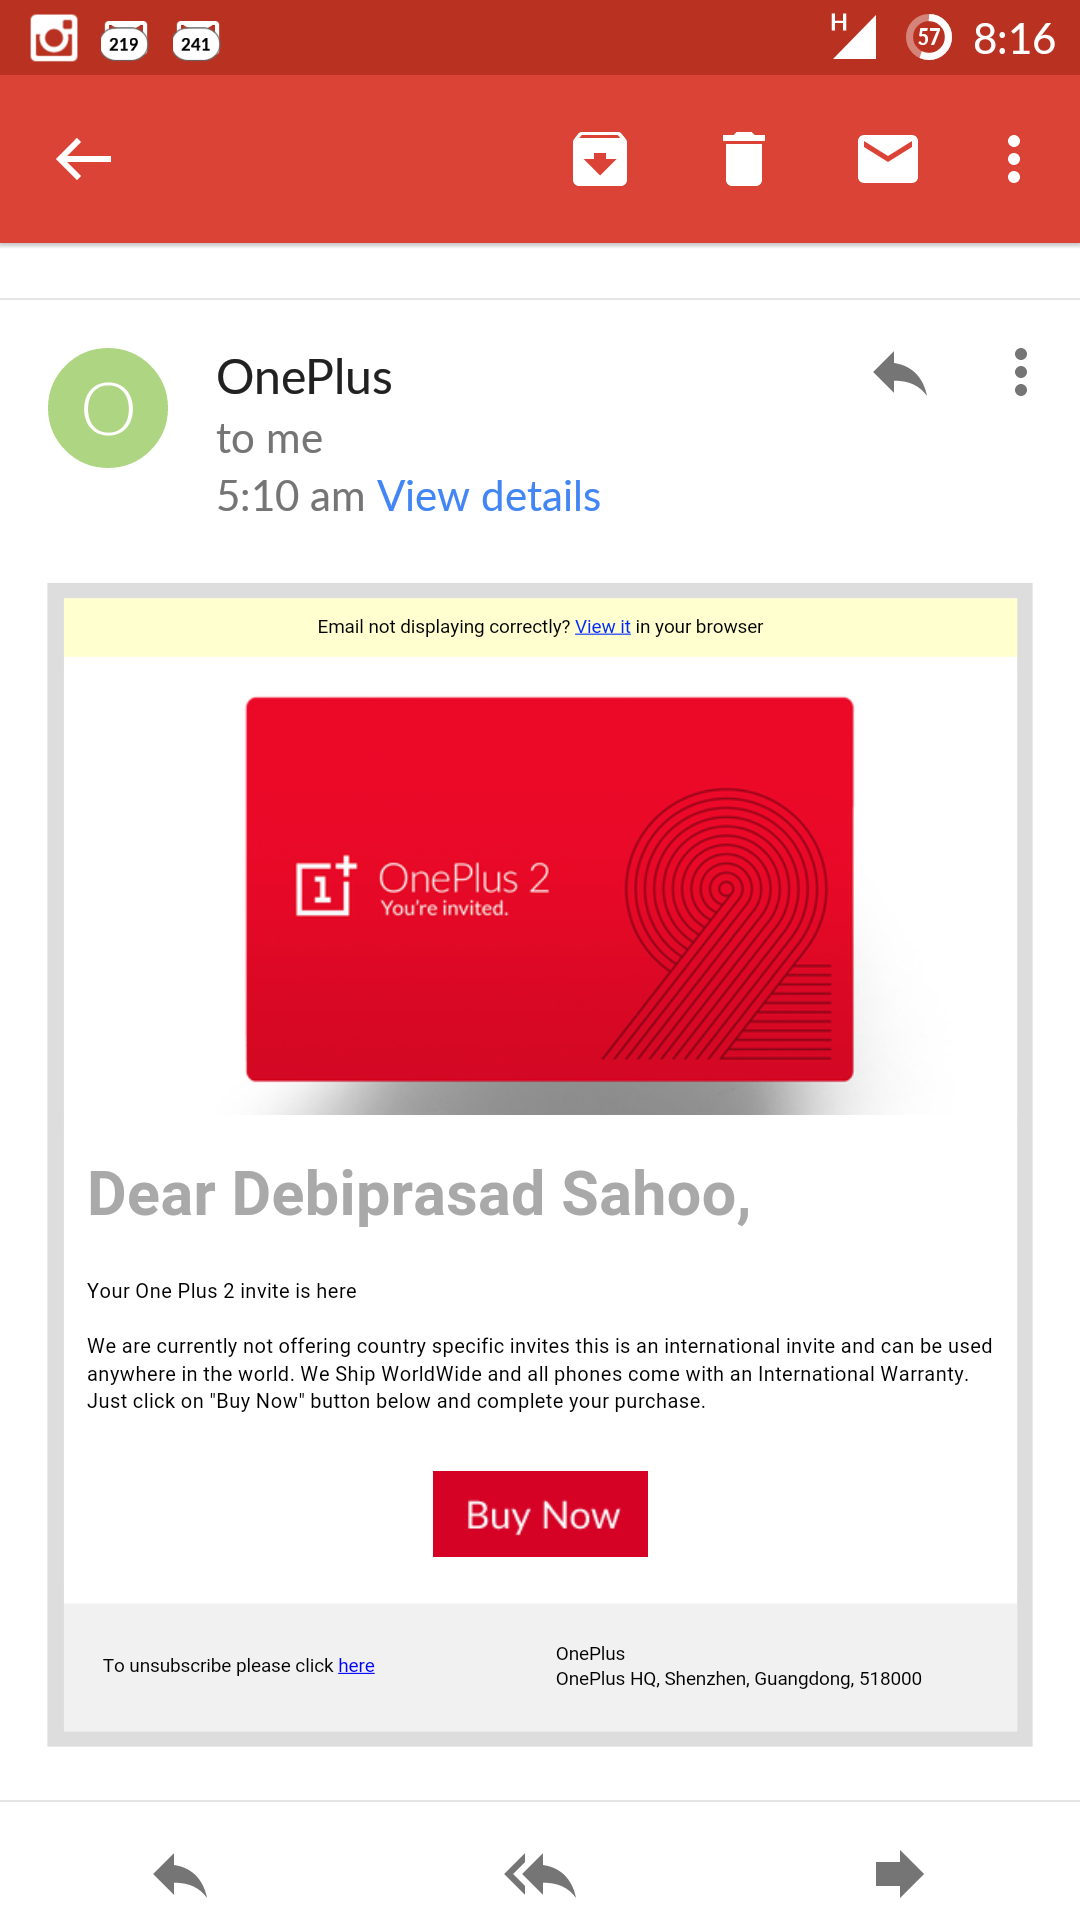Tap the Instagram notification icon in status bar
This screenshot has height=1920, width=1080.
pyautogui.click(x=54, y=38)
